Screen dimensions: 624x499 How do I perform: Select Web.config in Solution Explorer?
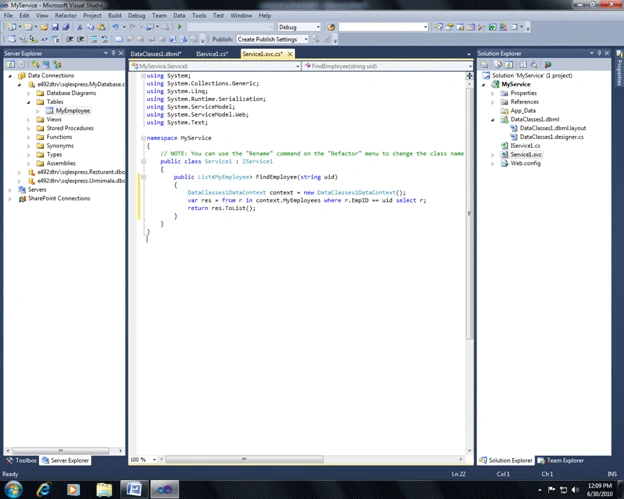coord(525,163)
